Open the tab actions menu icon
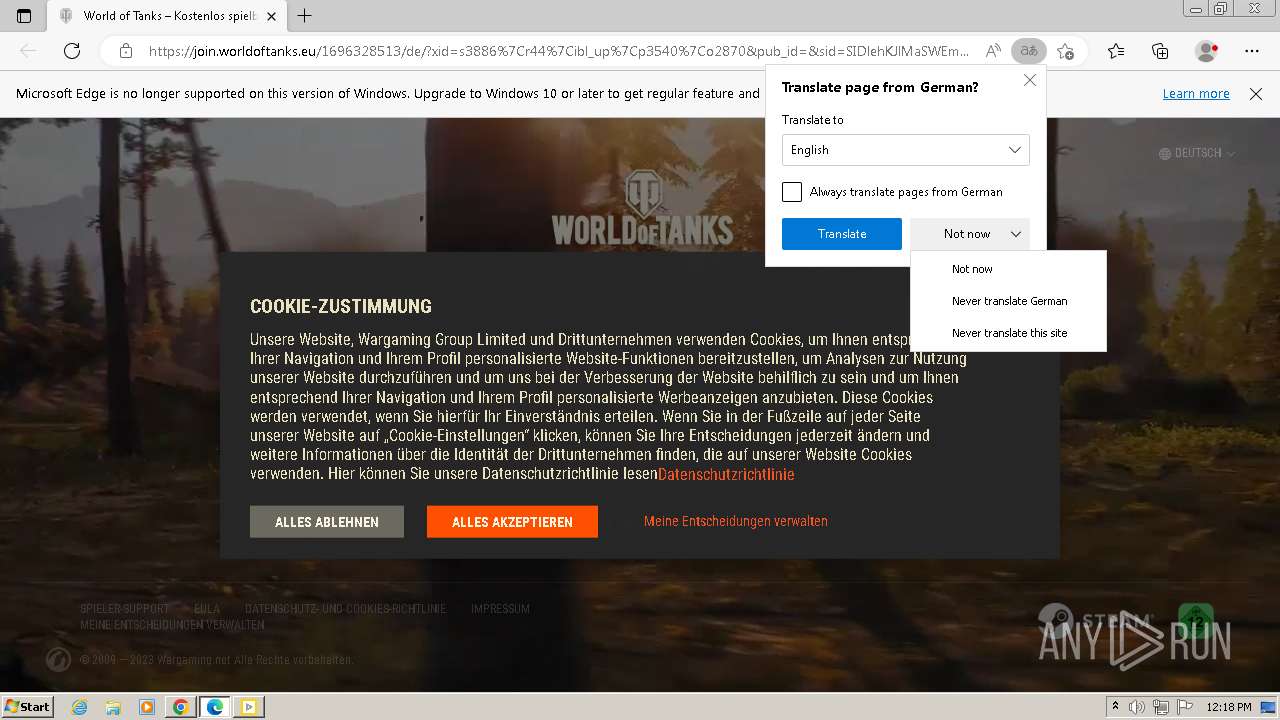The height and width of the screenshot is (720, 1280). 24,15
